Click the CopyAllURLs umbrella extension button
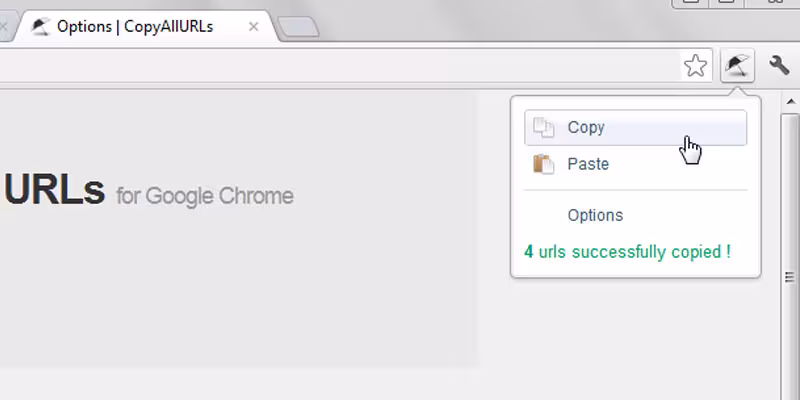 737,66
